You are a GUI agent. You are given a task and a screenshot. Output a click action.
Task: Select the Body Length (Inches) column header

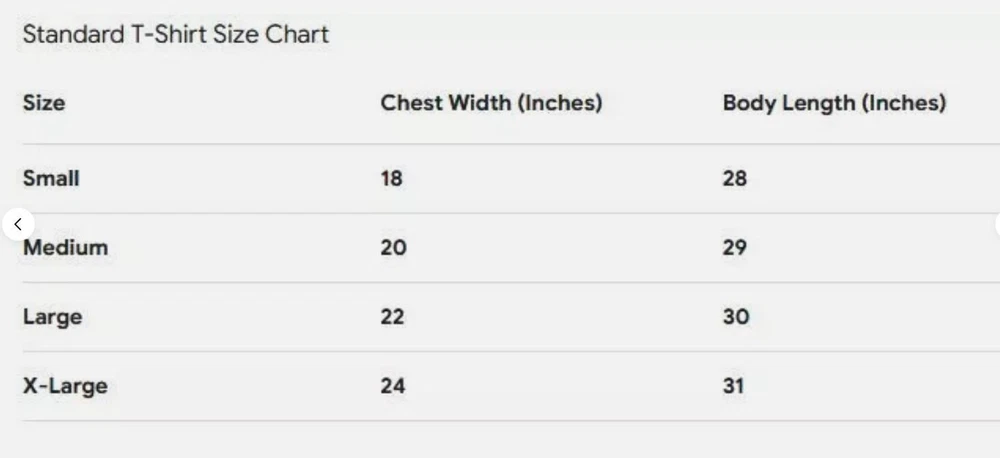click(834, 103)
